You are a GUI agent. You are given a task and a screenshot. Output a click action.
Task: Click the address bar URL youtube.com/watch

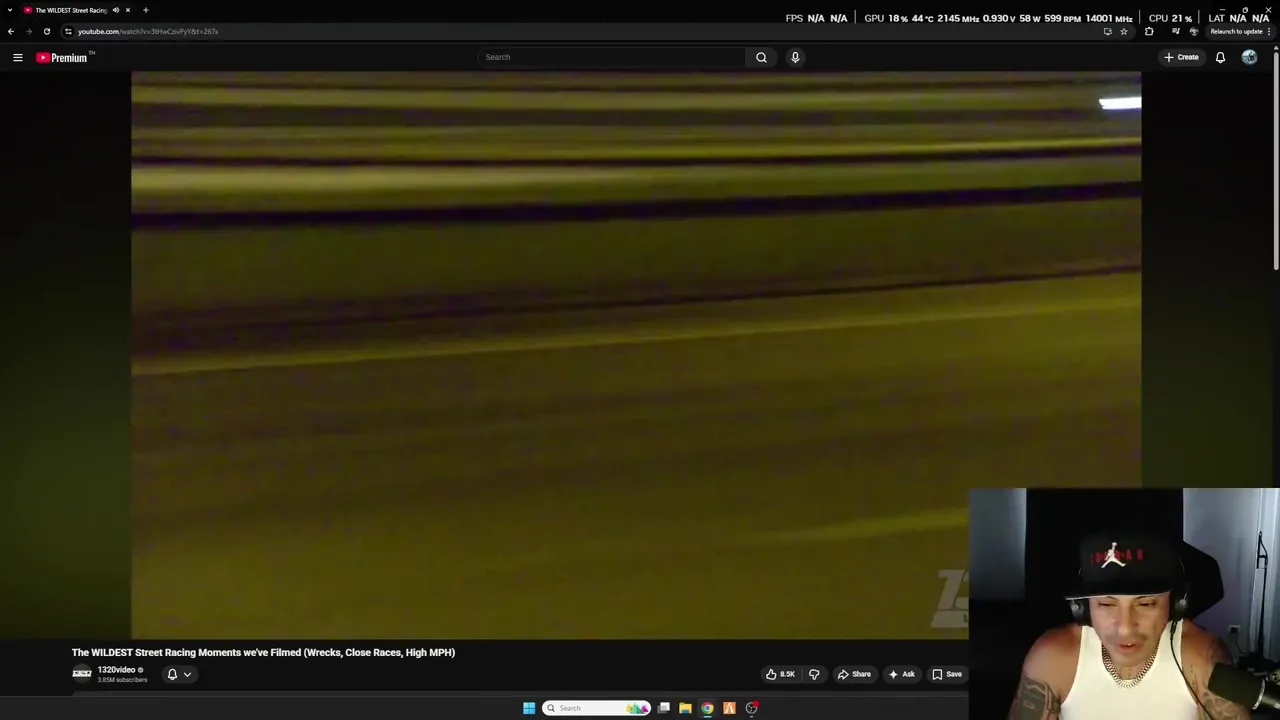click(147, 31)
